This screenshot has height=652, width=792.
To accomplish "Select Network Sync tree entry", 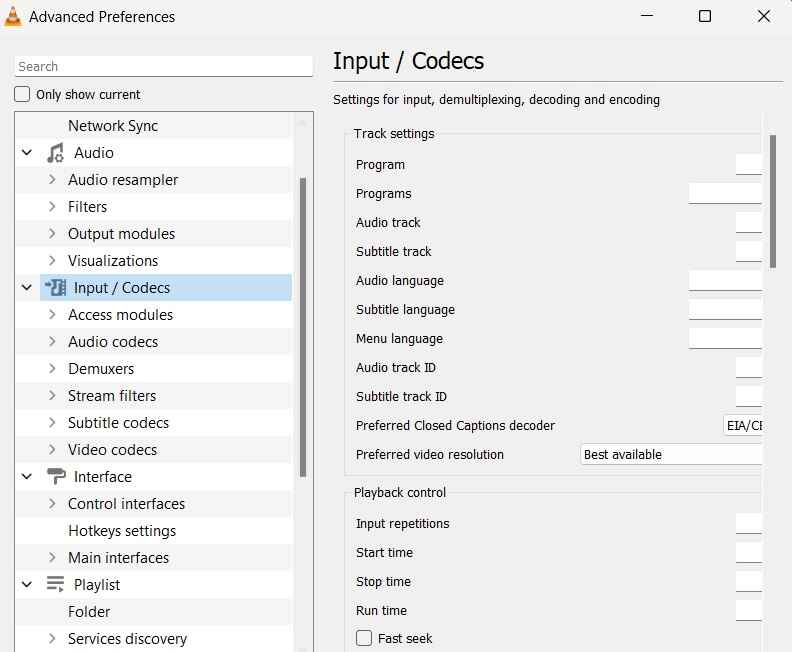I will tap(113, 125).
